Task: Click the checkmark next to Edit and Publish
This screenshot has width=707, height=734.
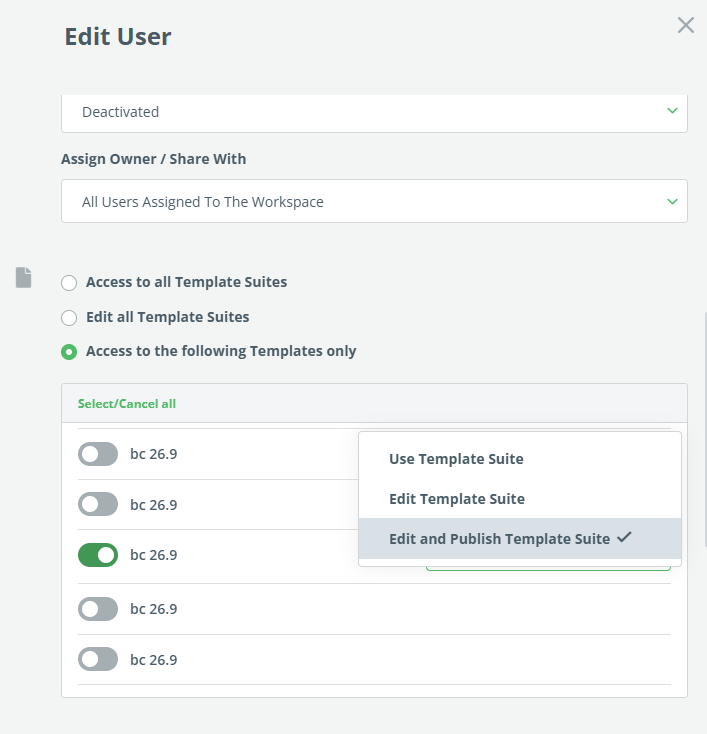Action: point(625,538)
